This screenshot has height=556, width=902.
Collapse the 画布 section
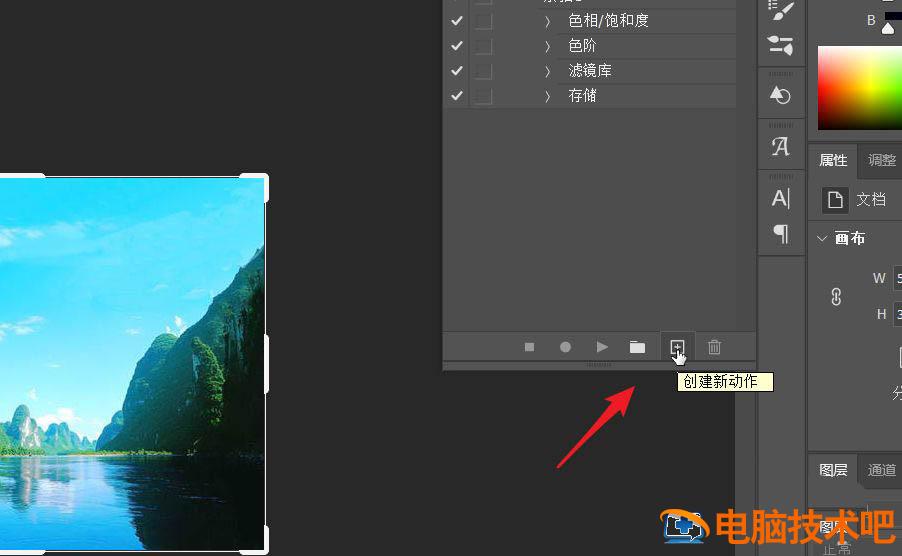822,238
